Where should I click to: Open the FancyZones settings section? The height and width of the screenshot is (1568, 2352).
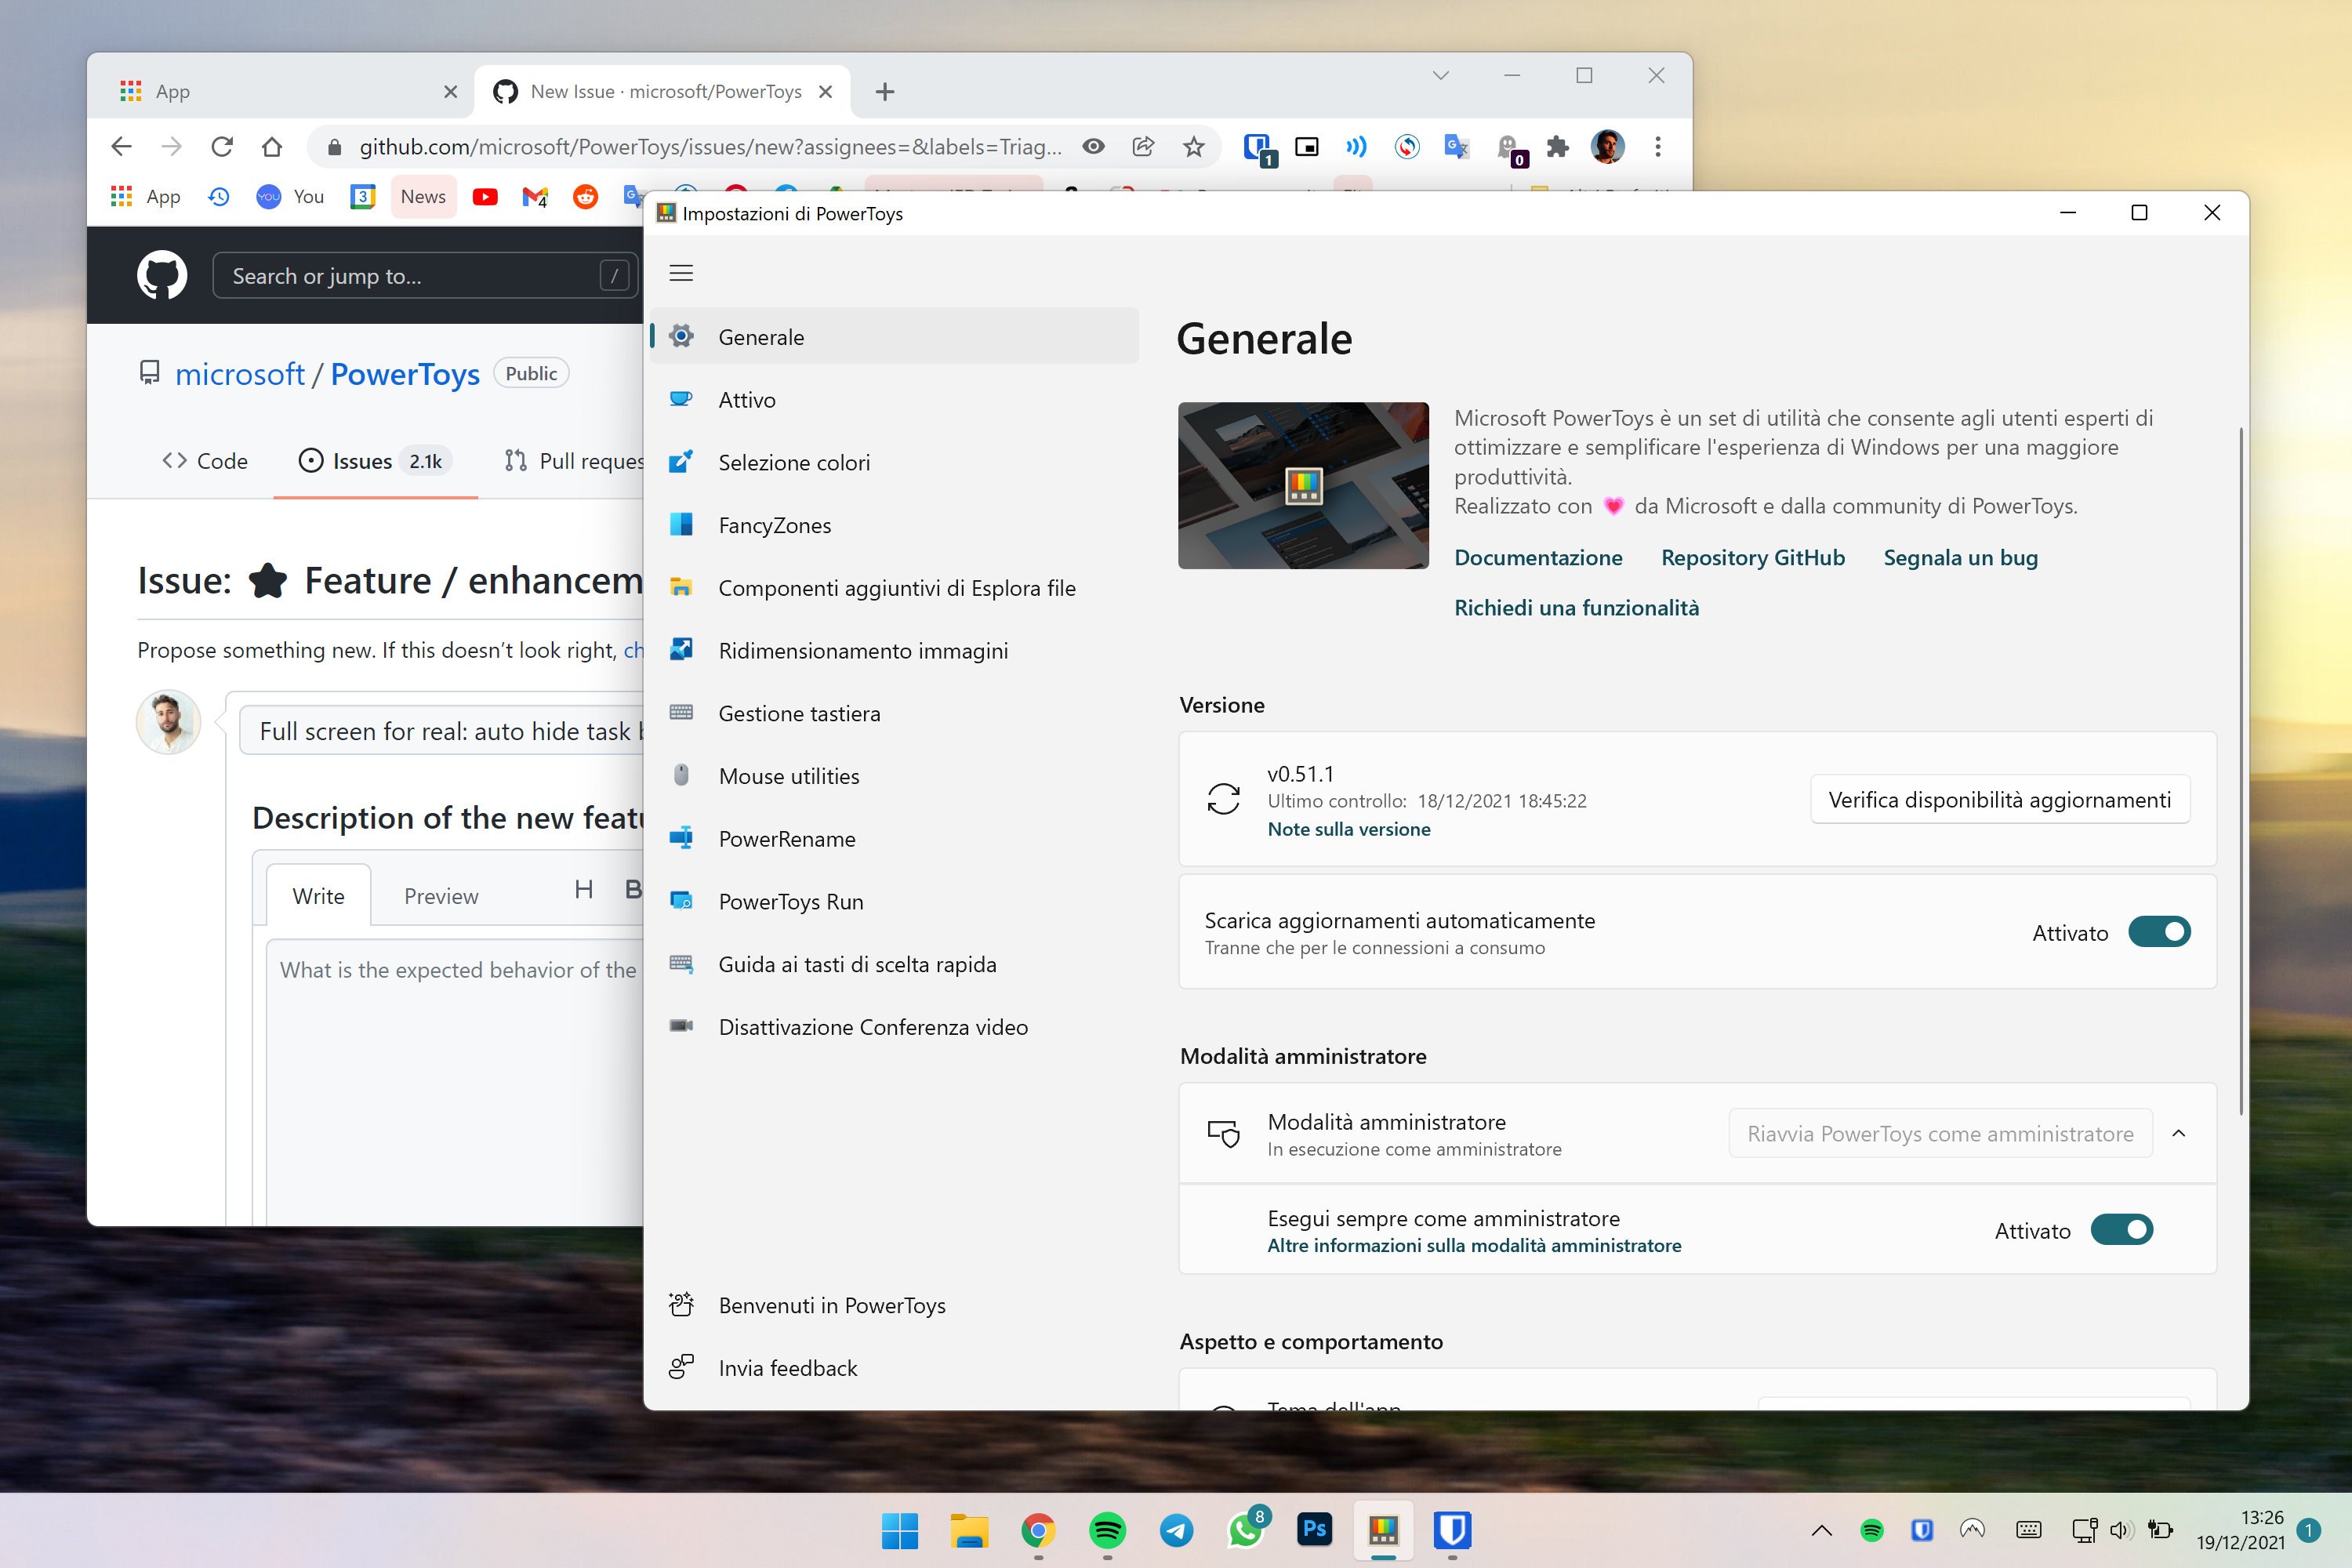tap(775, 524)
